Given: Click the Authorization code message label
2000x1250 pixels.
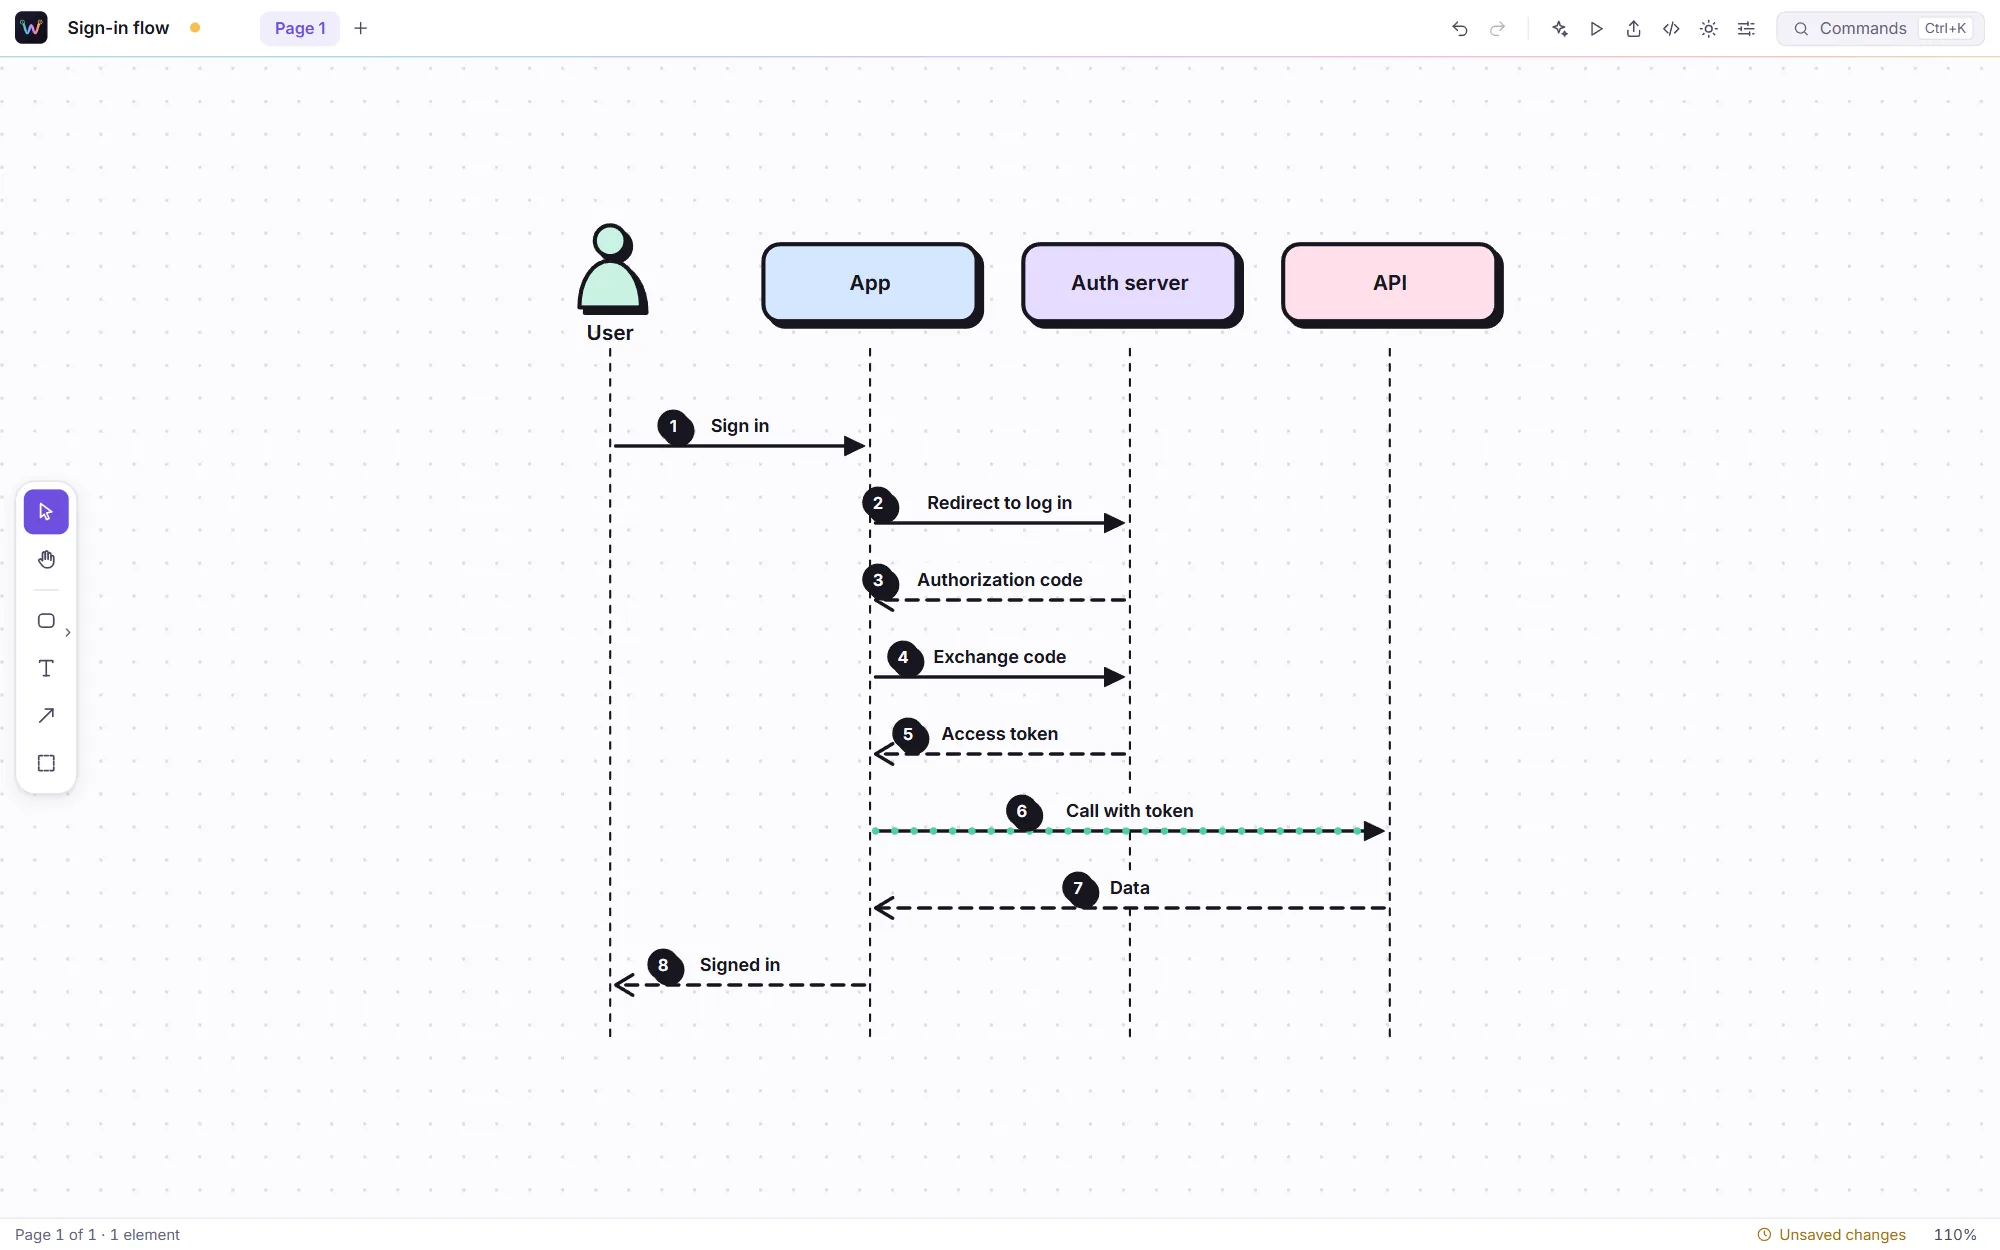Looking at the screenshot, I should click(x=1000, y=580).
